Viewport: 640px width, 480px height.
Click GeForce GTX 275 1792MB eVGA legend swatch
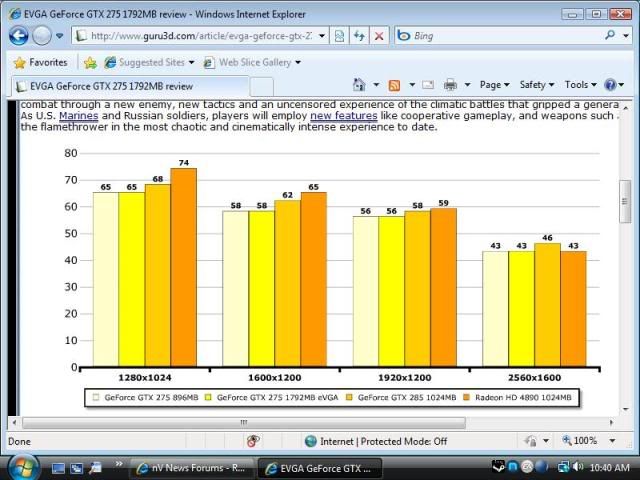[x=208, y=398]
